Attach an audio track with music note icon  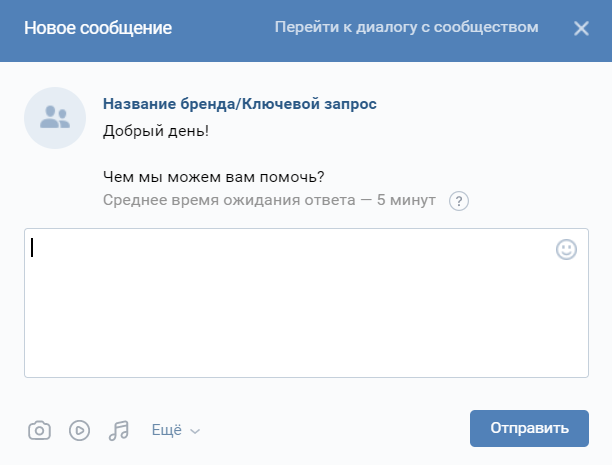click(119, 430)
